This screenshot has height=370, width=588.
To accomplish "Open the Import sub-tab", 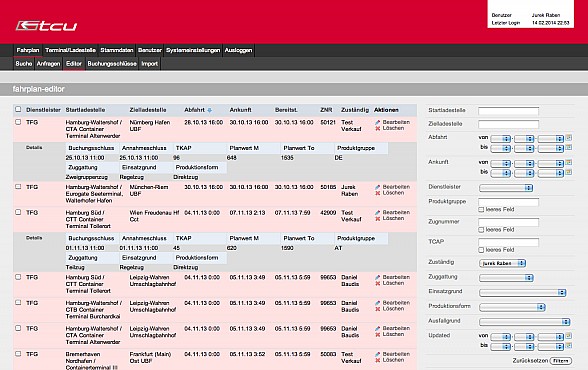I will 149,64.
